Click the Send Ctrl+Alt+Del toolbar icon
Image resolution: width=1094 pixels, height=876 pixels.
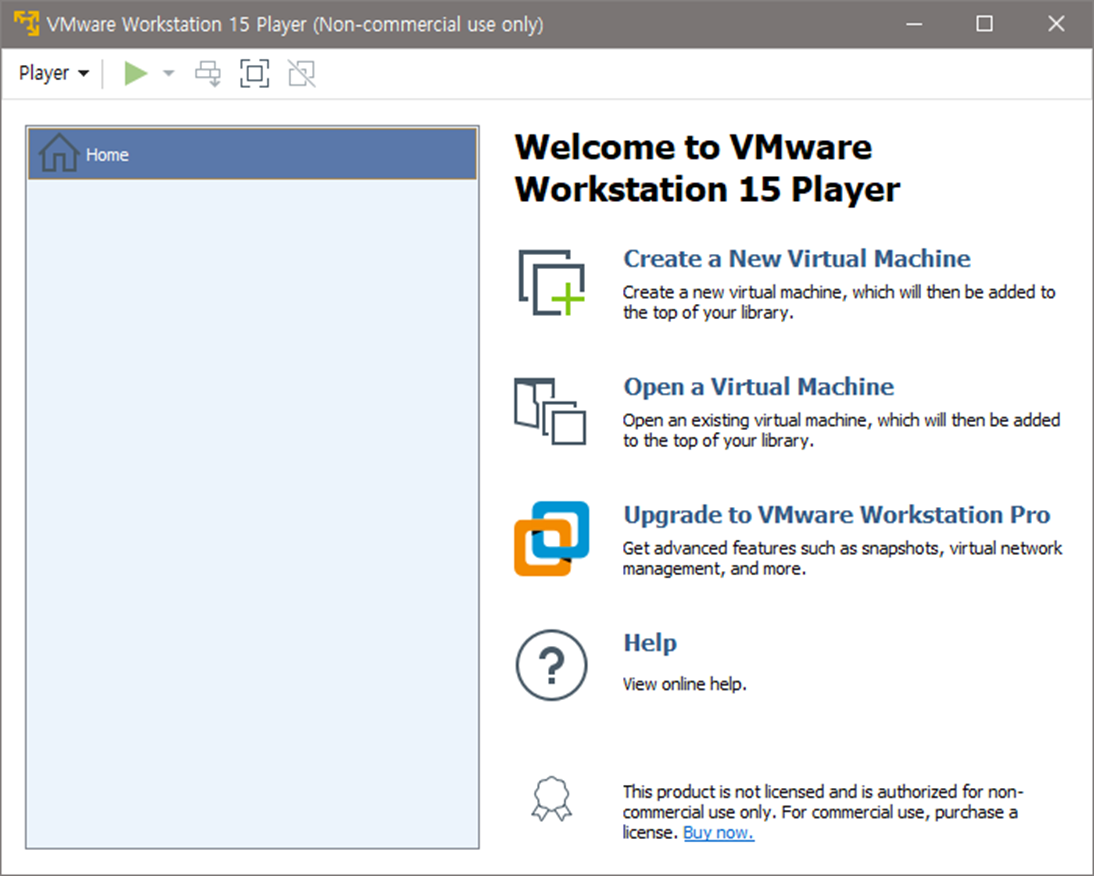coord(208,73)
